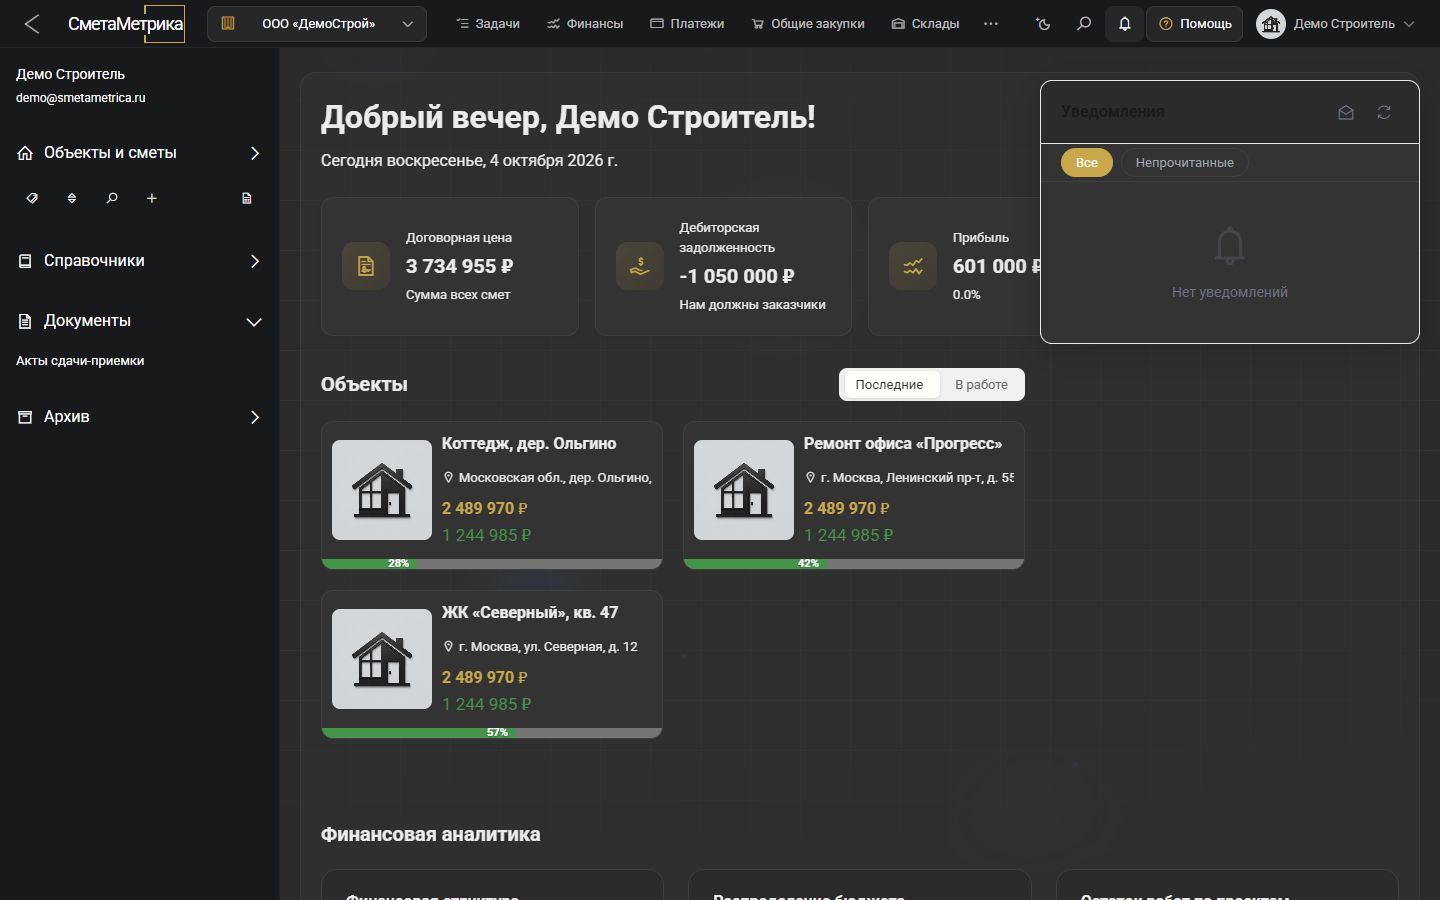Open the ООО «ДемоСтрой» company dropdown
Viewport: 1440px width, 900px height.
pos(317,24)
